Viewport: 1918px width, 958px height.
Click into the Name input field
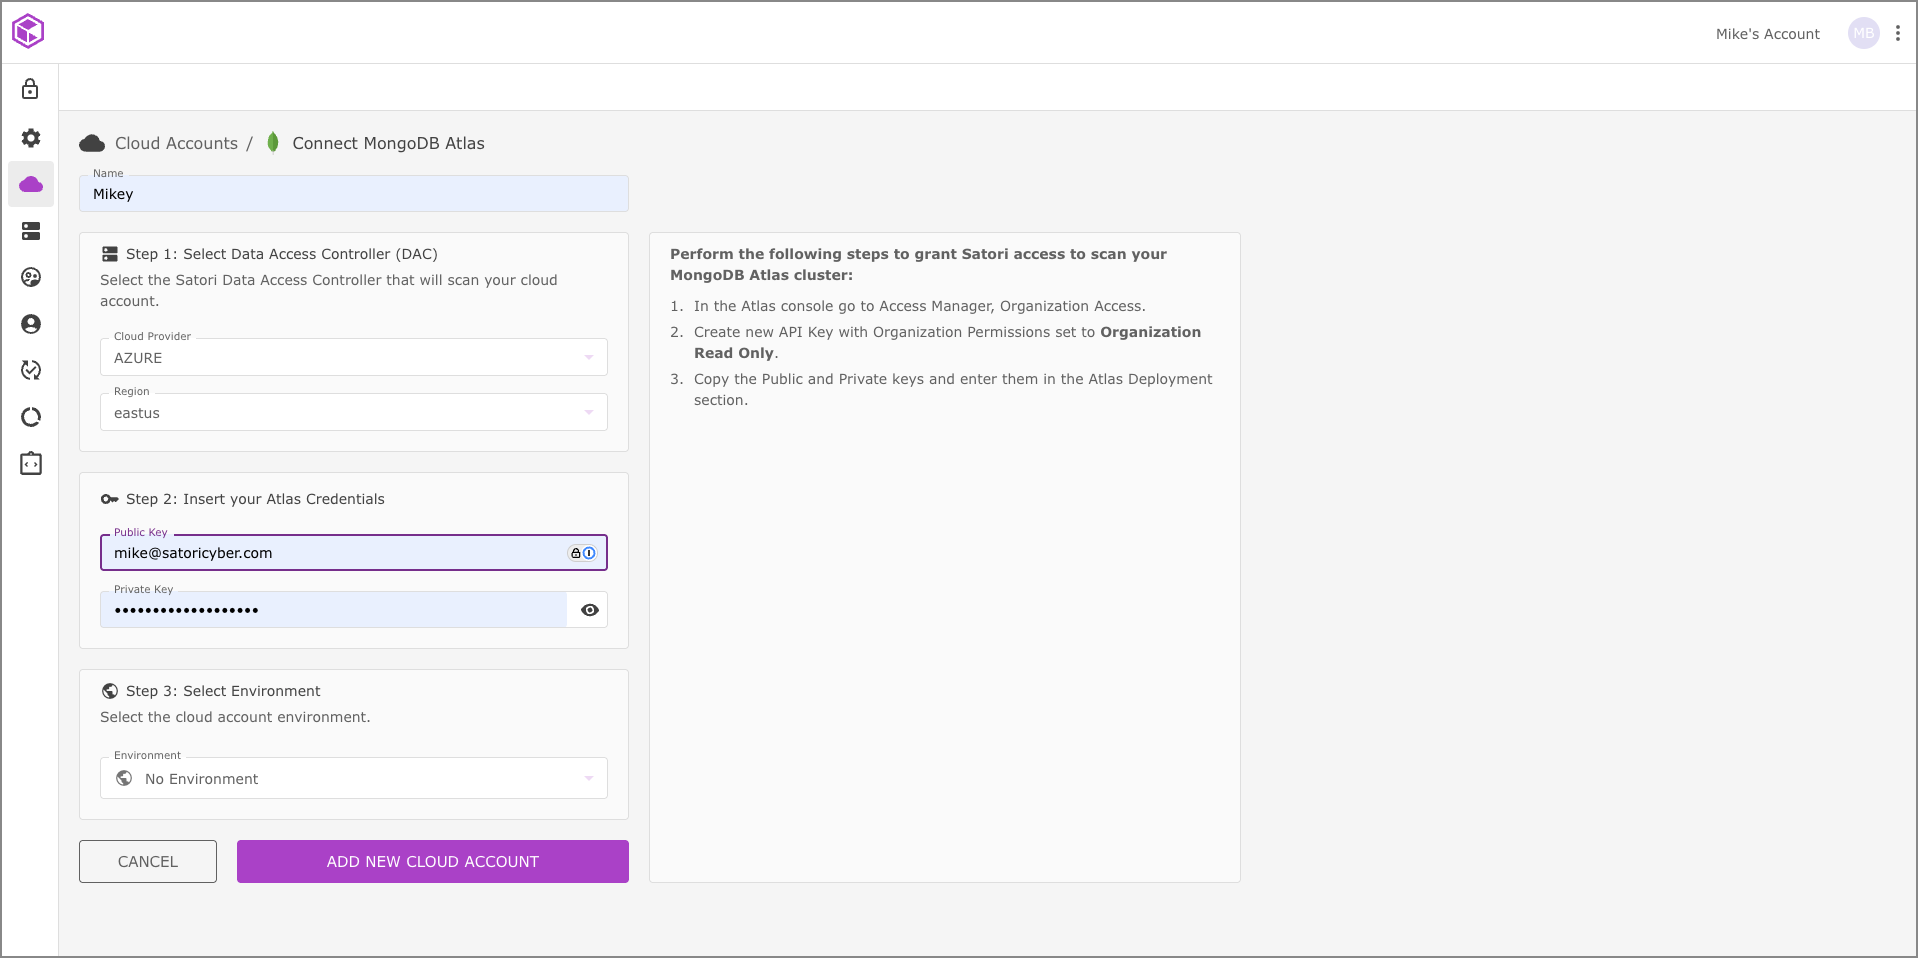point(353,194)
